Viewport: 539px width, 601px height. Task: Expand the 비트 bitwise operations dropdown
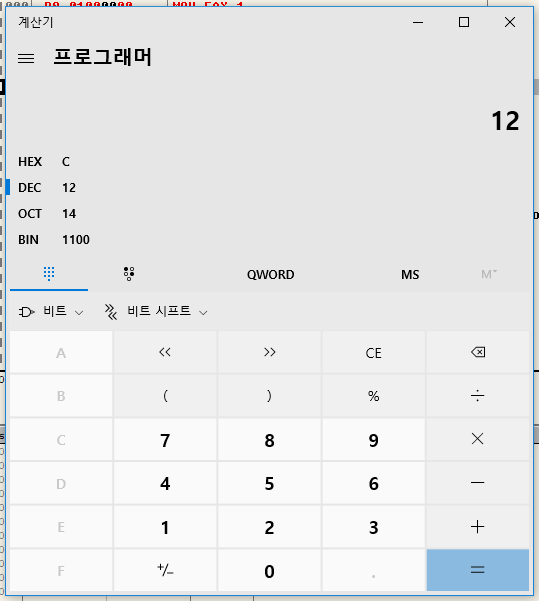pos(51,312)
